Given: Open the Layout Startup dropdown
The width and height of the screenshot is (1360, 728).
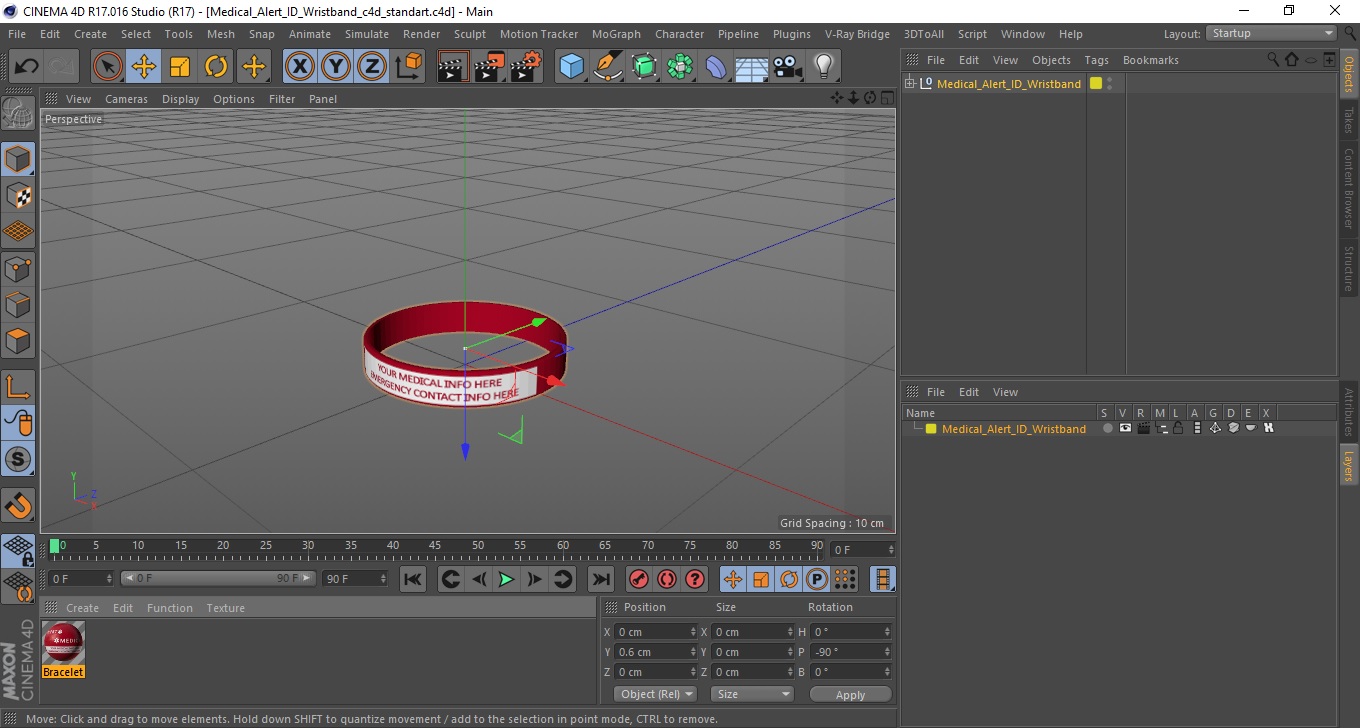Looking at the screenshot, I should [1272, 33].
